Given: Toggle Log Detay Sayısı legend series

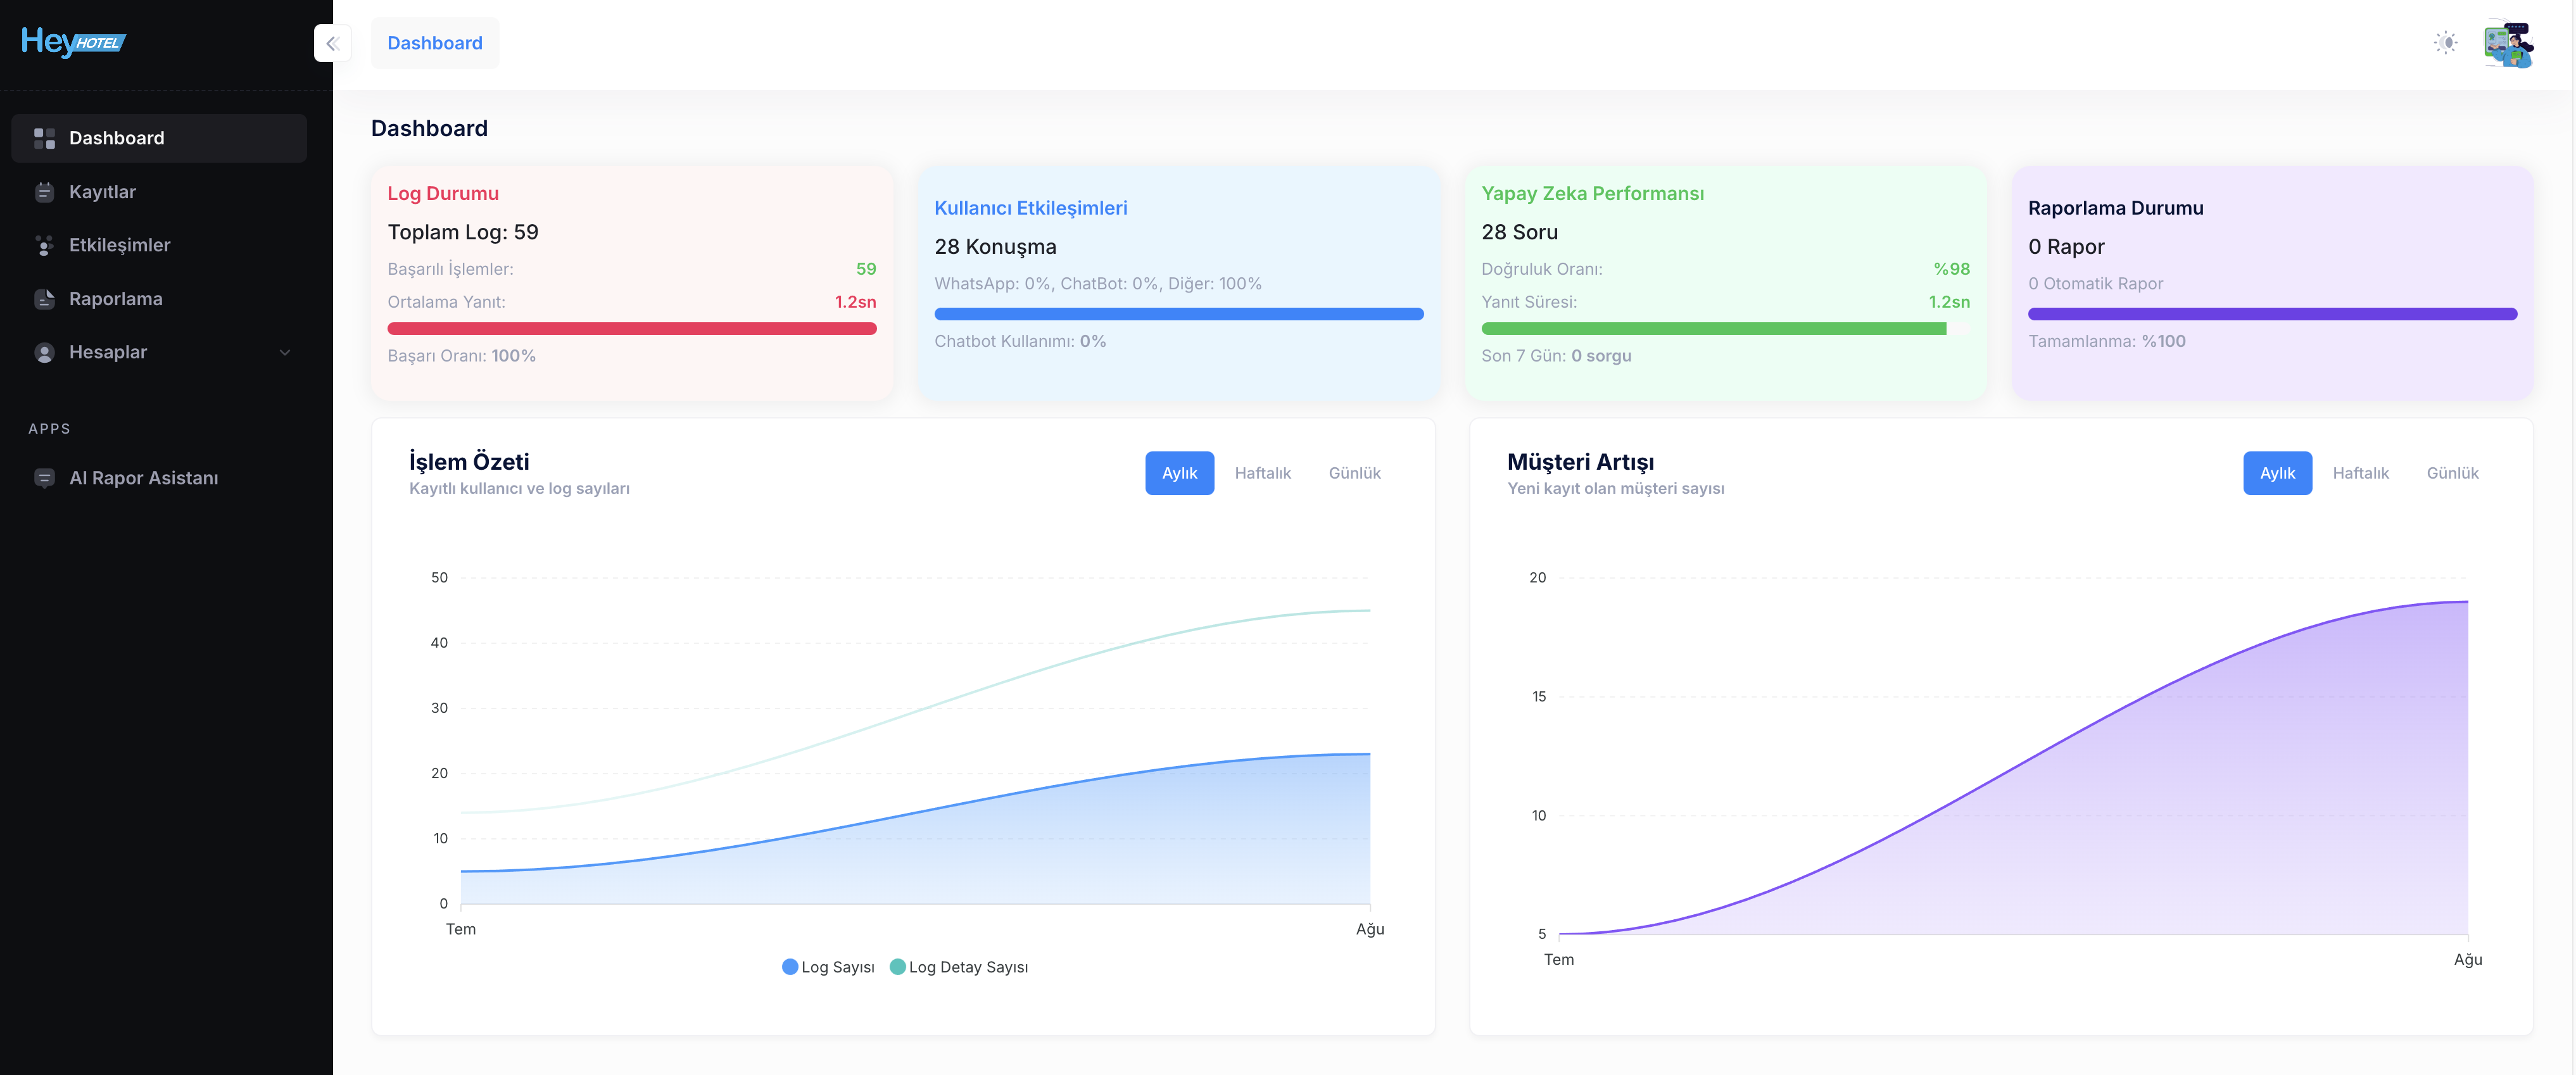Looking at the screenshot, I should pyautogui.click(x=958, y=967).
